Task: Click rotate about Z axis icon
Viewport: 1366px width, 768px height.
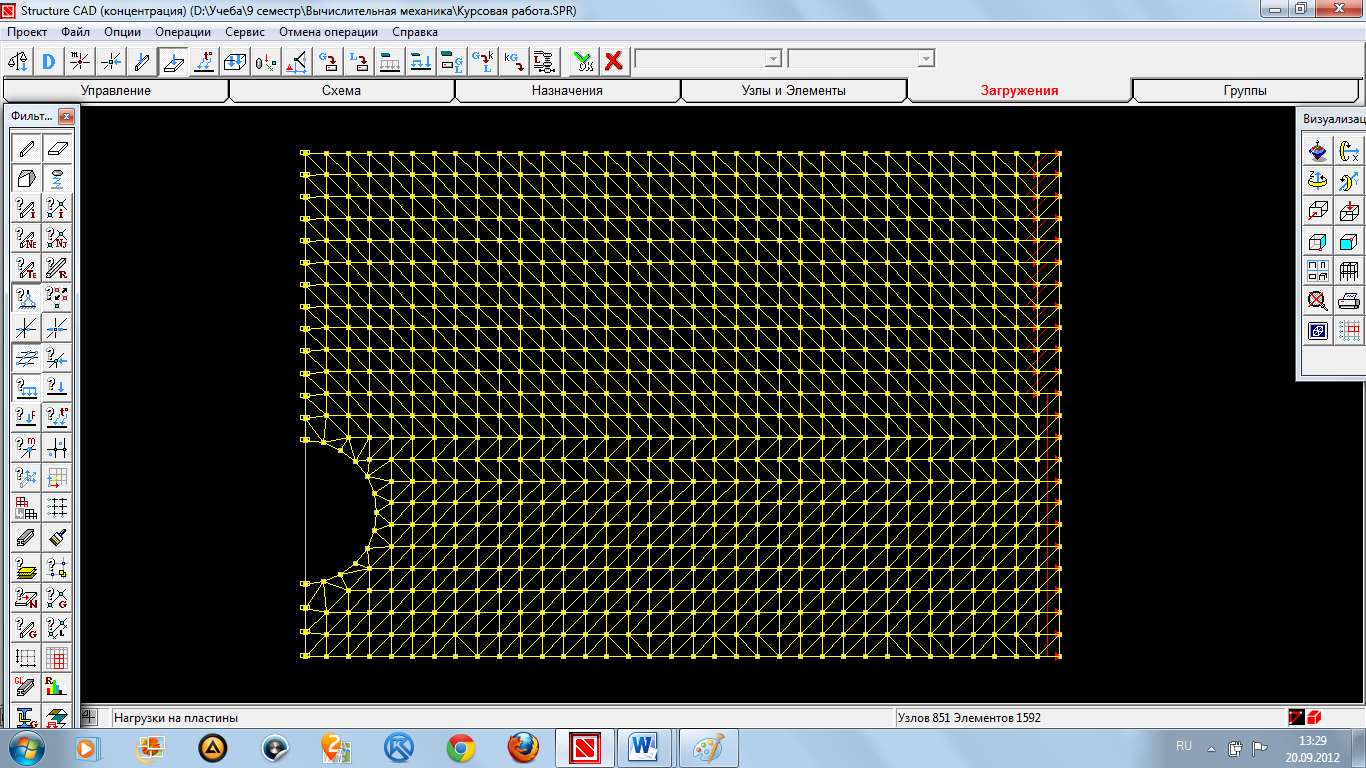Action: (x=1318, y=181)
